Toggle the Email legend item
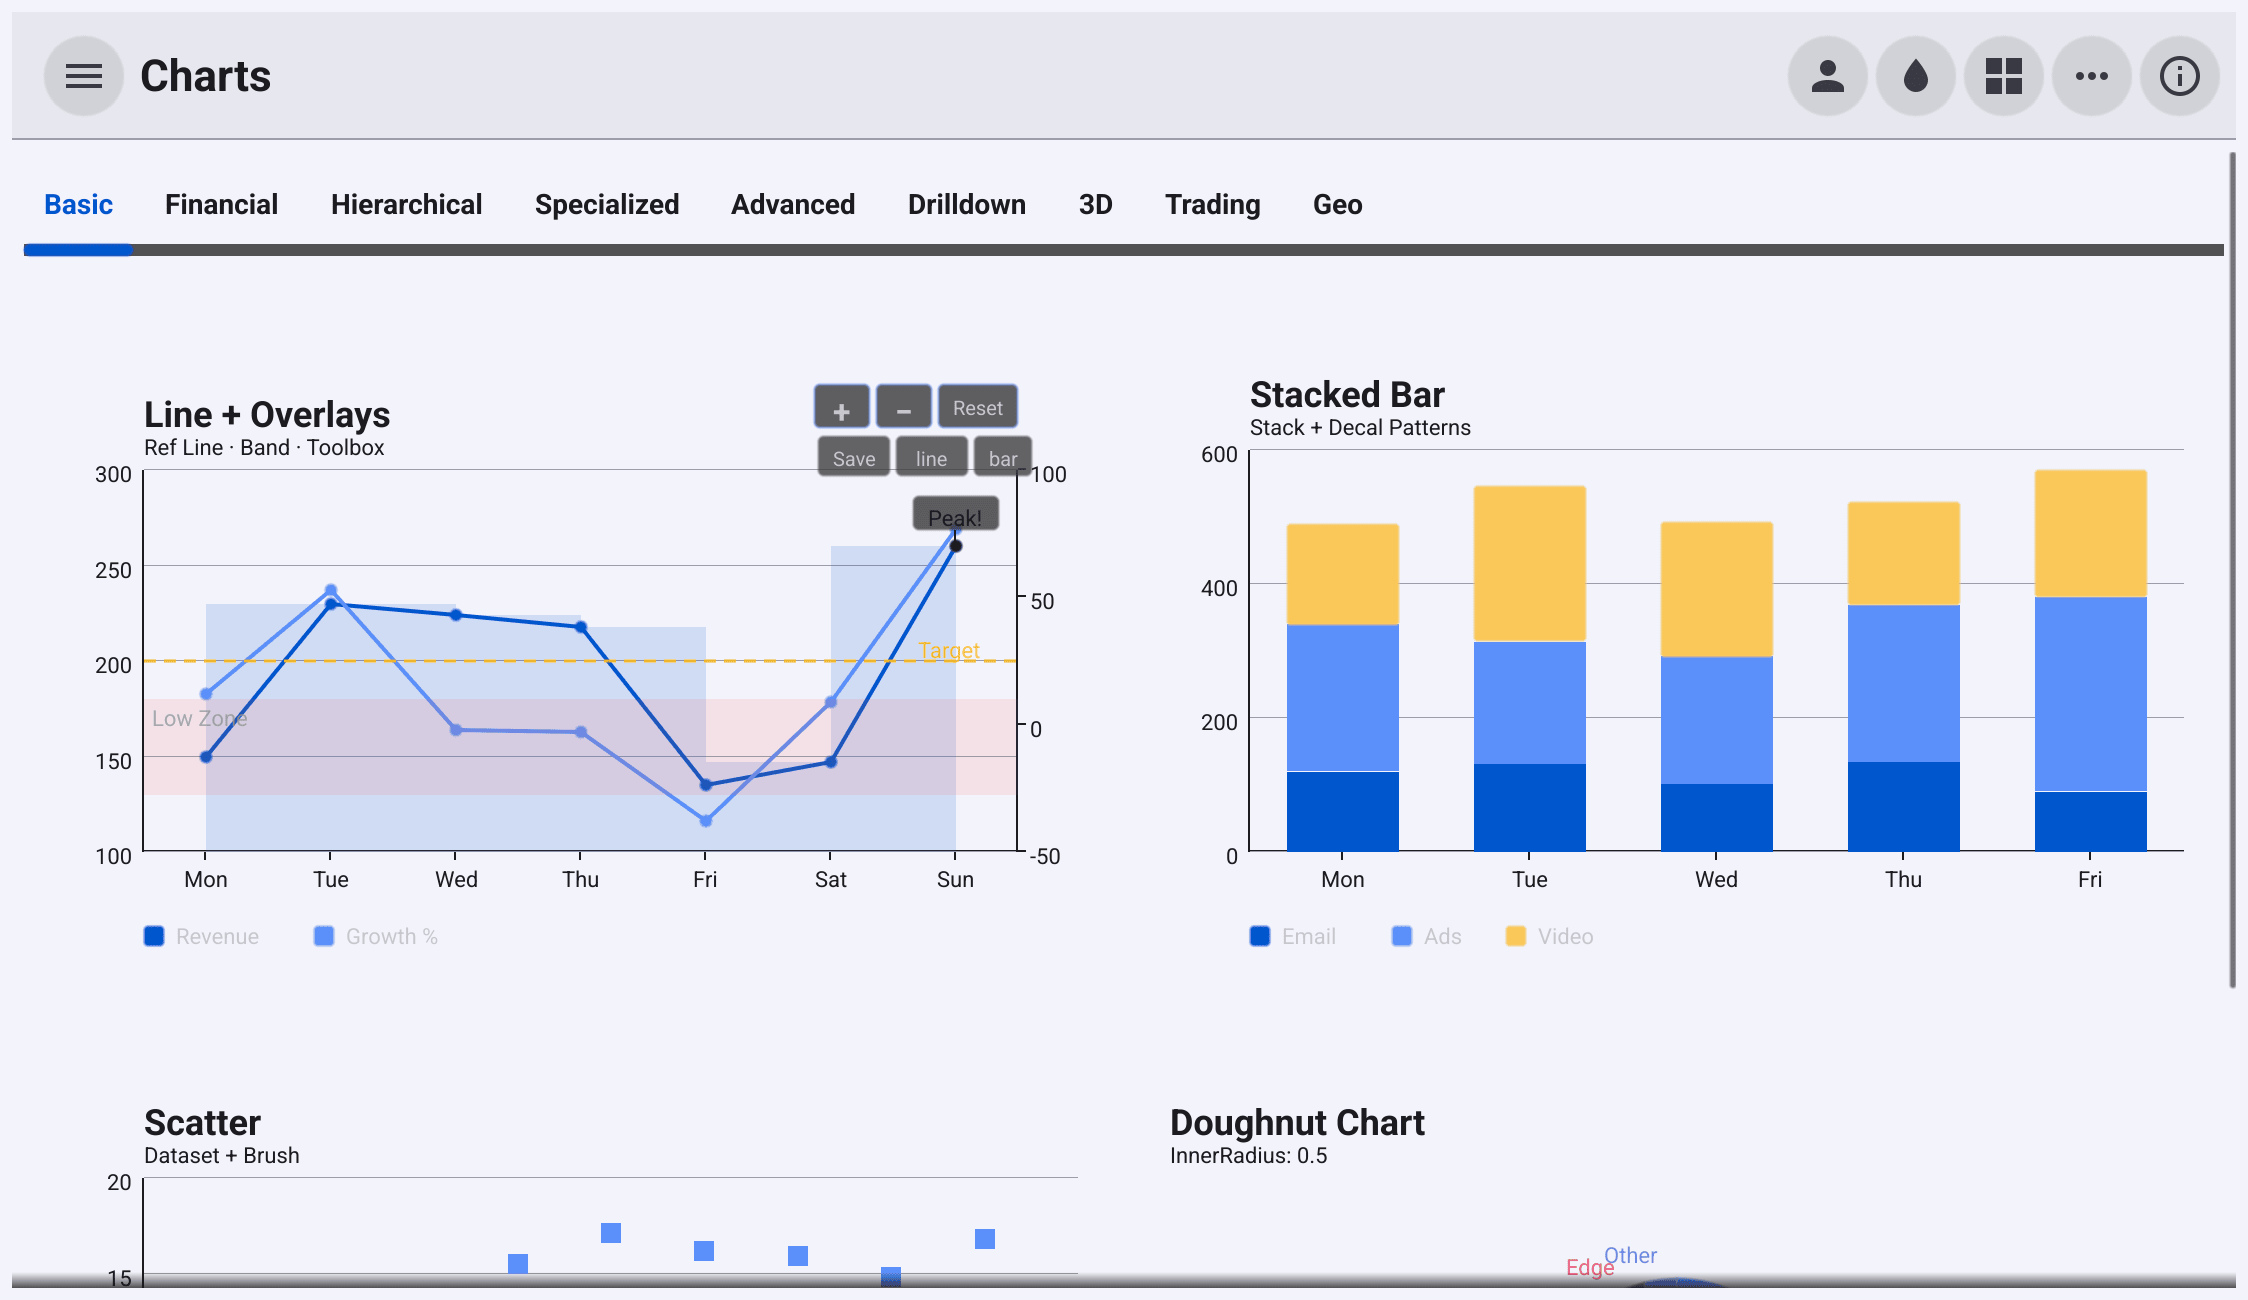Screen dimensions: 2248x1300 (1293, 936)
